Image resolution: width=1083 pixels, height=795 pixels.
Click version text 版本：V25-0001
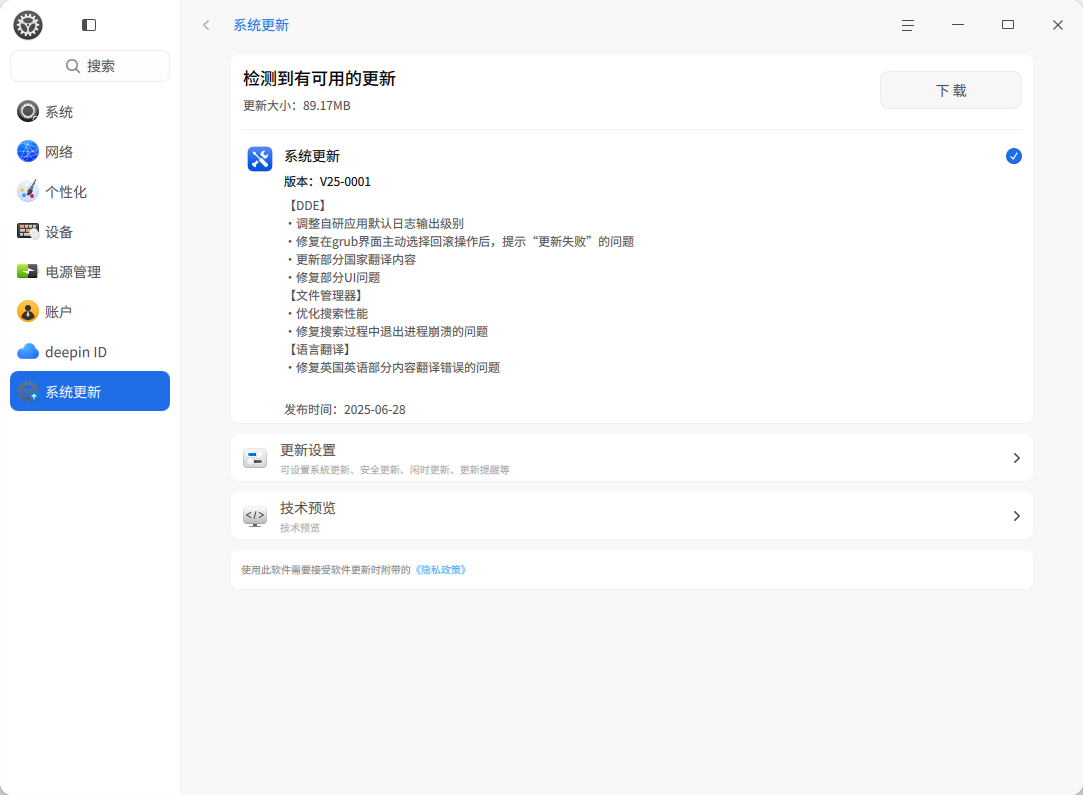coord(327,182)
